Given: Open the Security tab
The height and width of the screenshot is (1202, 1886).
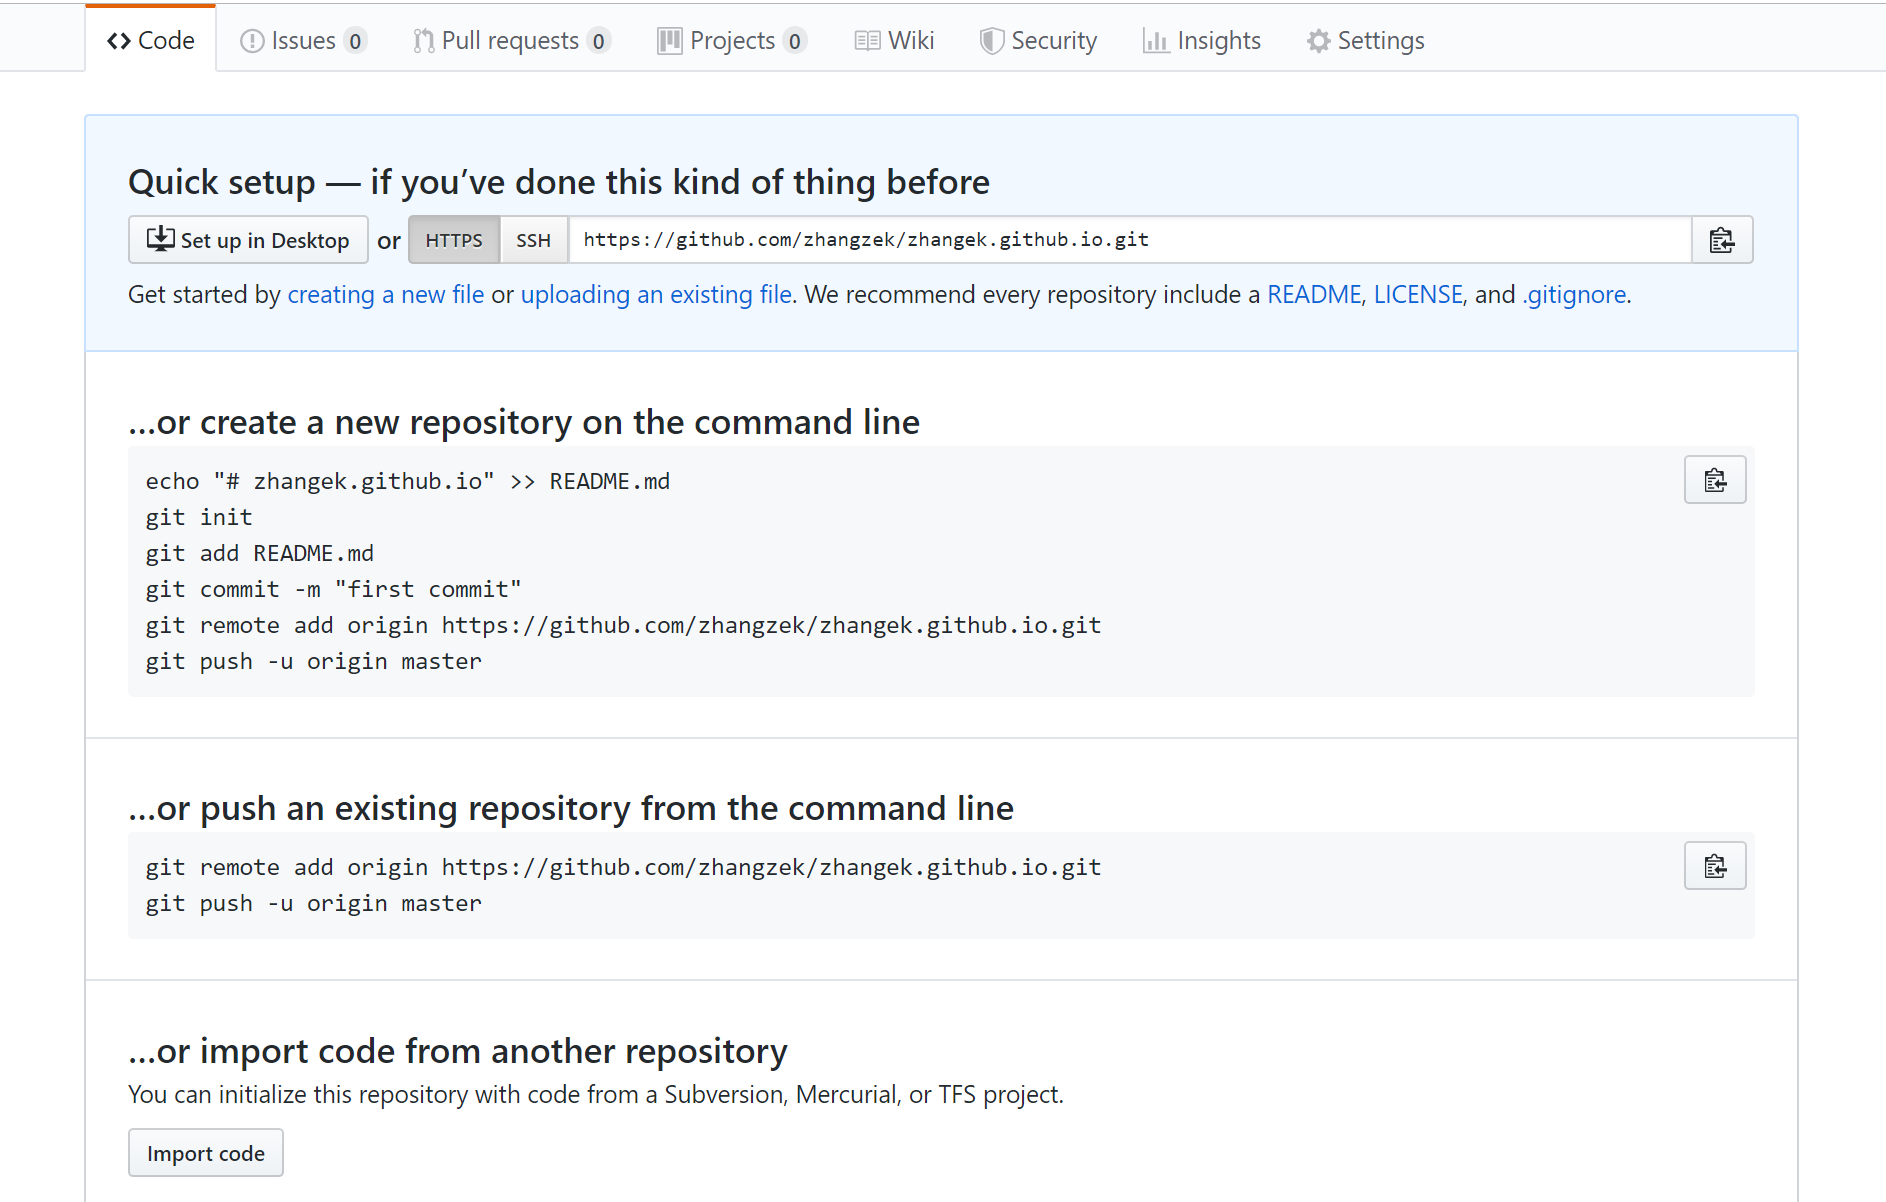Looking at the screenshot, I should tap(1038, 40).
